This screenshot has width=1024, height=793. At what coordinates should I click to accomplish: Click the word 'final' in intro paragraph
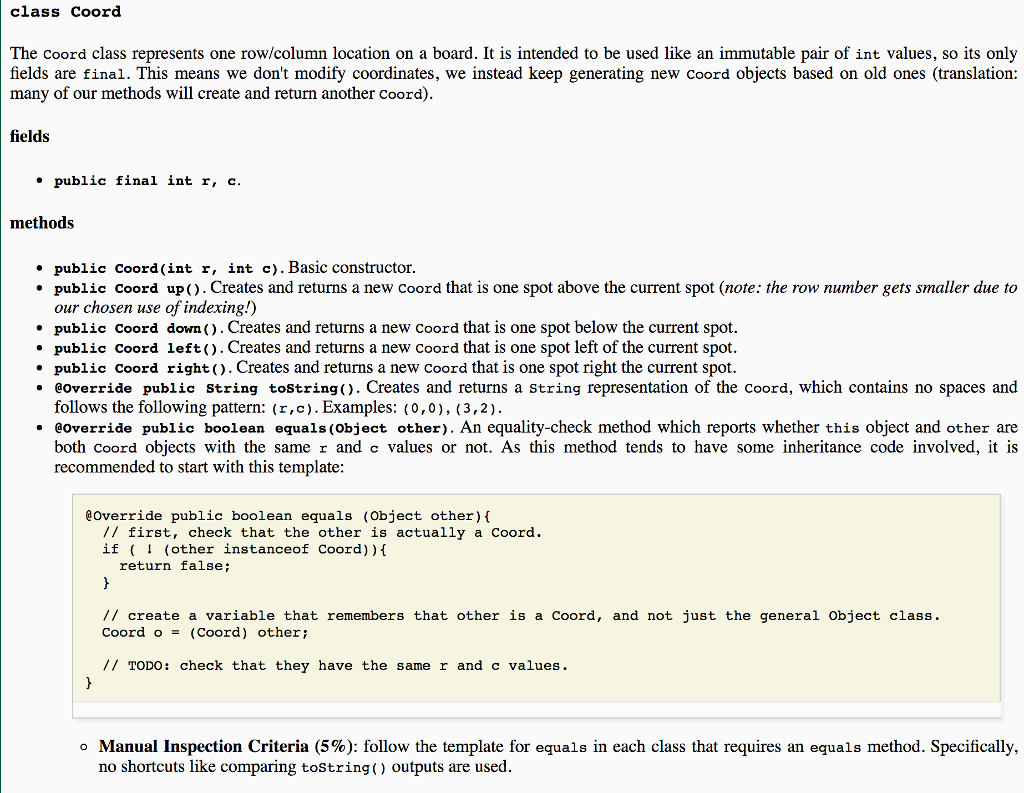103,74
